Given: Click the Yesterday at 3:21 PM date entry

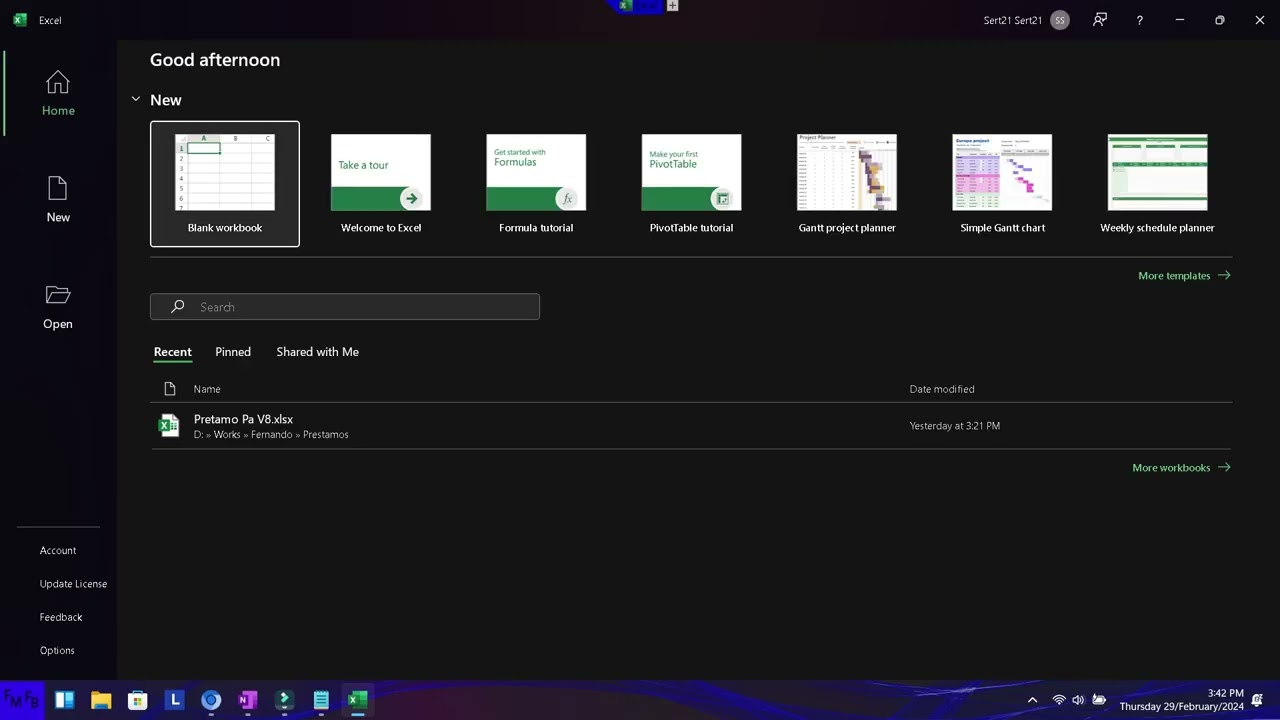Looking at the screenshot, I should 955,426.
